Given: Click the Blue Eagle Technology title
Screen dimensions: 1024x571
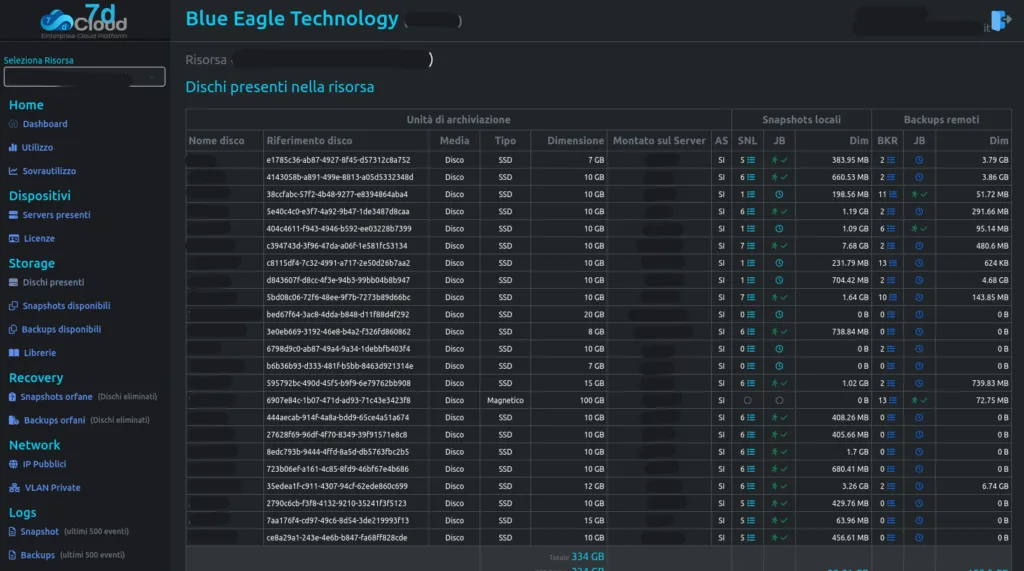Looking at the screenshot, I should tap(291, 19).
